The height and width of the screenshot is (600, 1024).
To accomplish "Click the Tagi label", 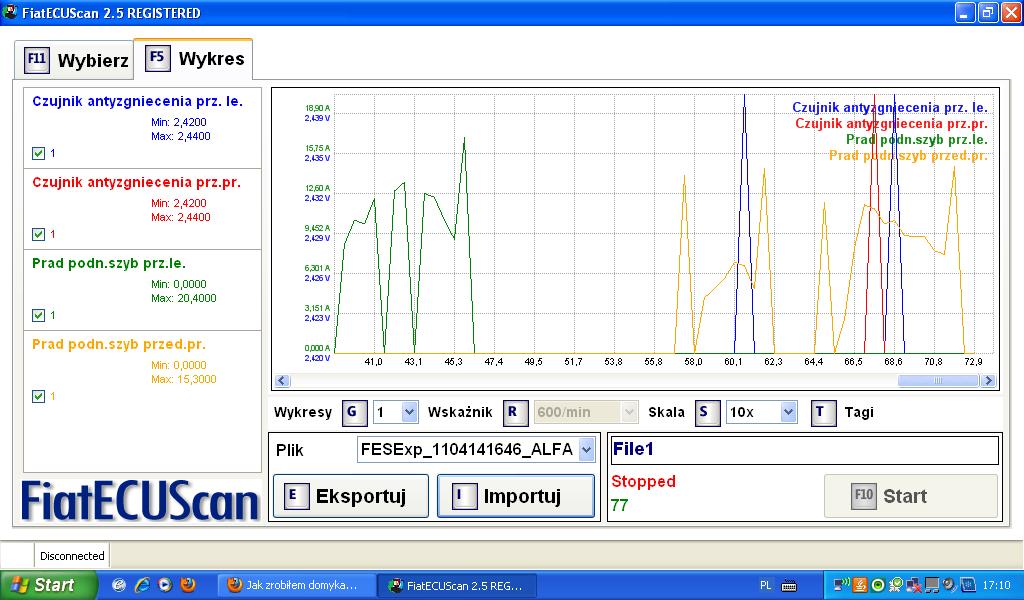I will (859, 412).
